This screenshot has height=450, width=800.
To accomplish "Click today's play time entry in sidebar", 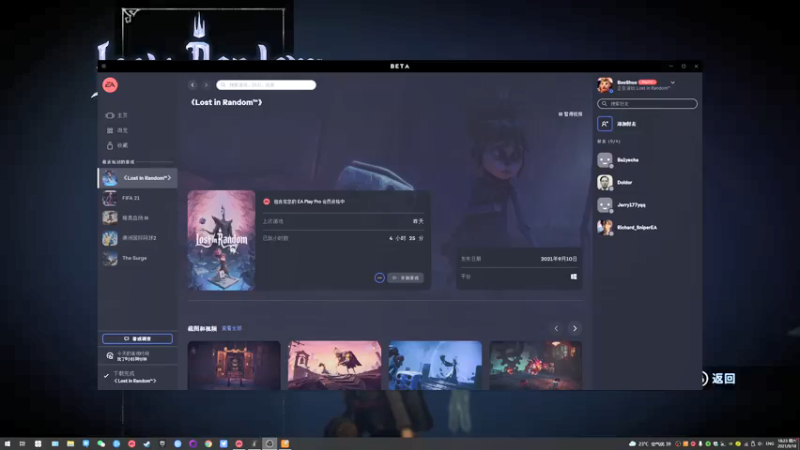I will pos(138,356).
